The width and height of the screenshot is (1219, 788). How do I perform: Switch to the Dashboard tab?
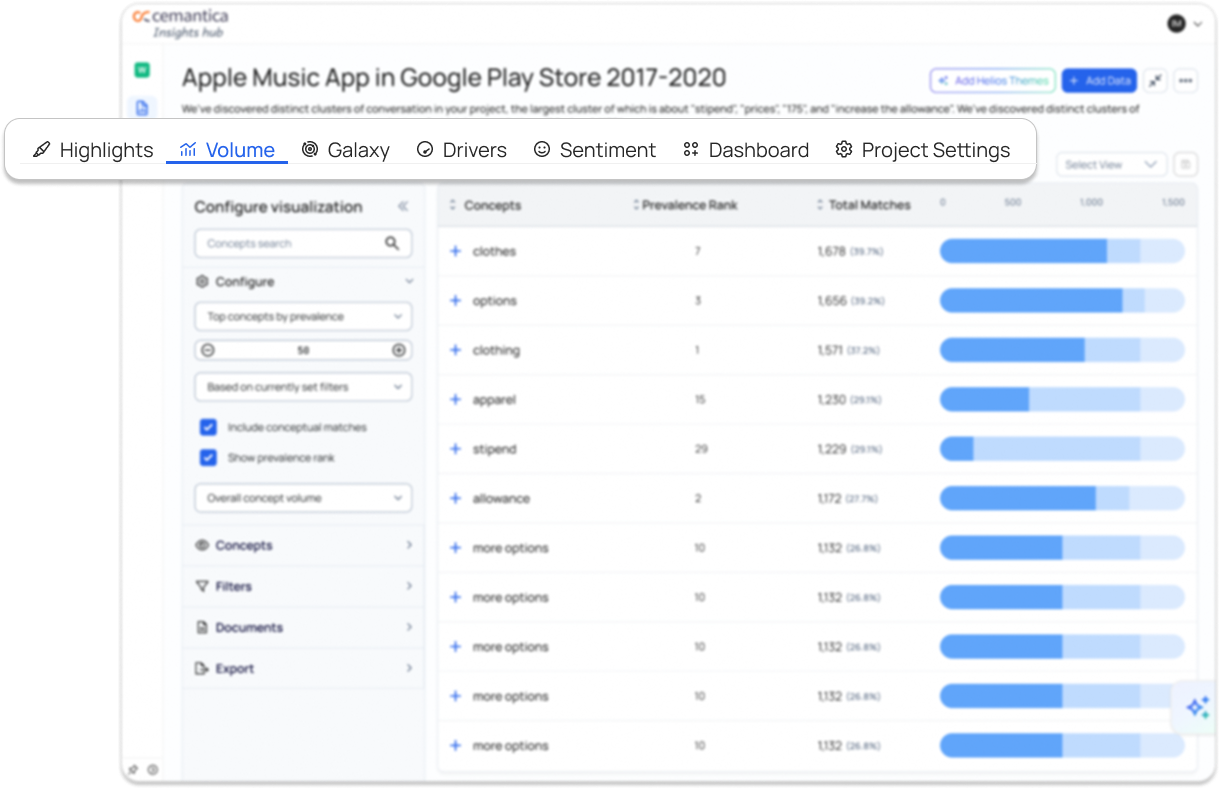click(x=745, y=150)
